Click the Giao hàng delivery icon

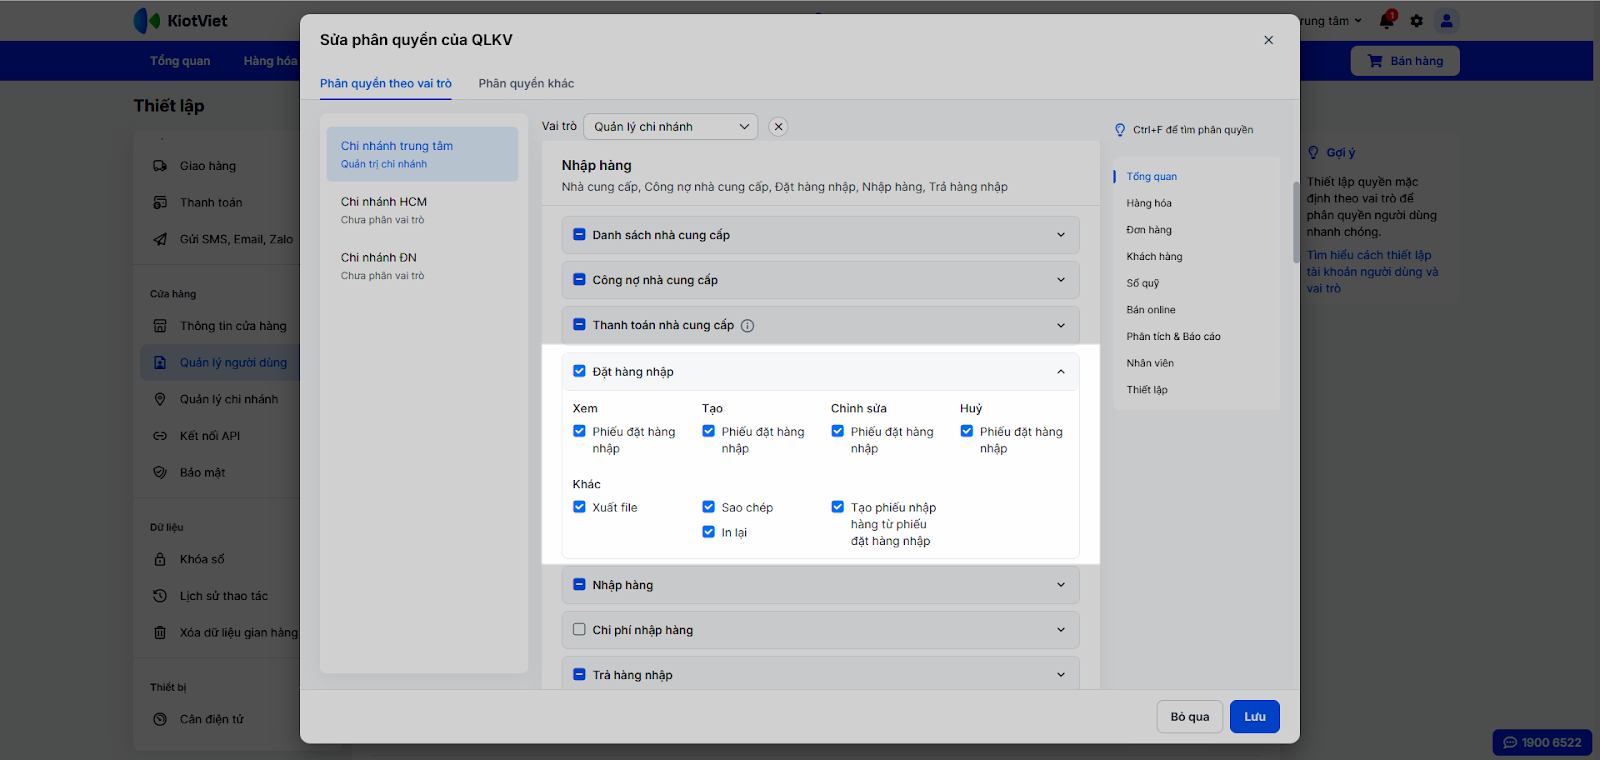click(x=160, y=166)
